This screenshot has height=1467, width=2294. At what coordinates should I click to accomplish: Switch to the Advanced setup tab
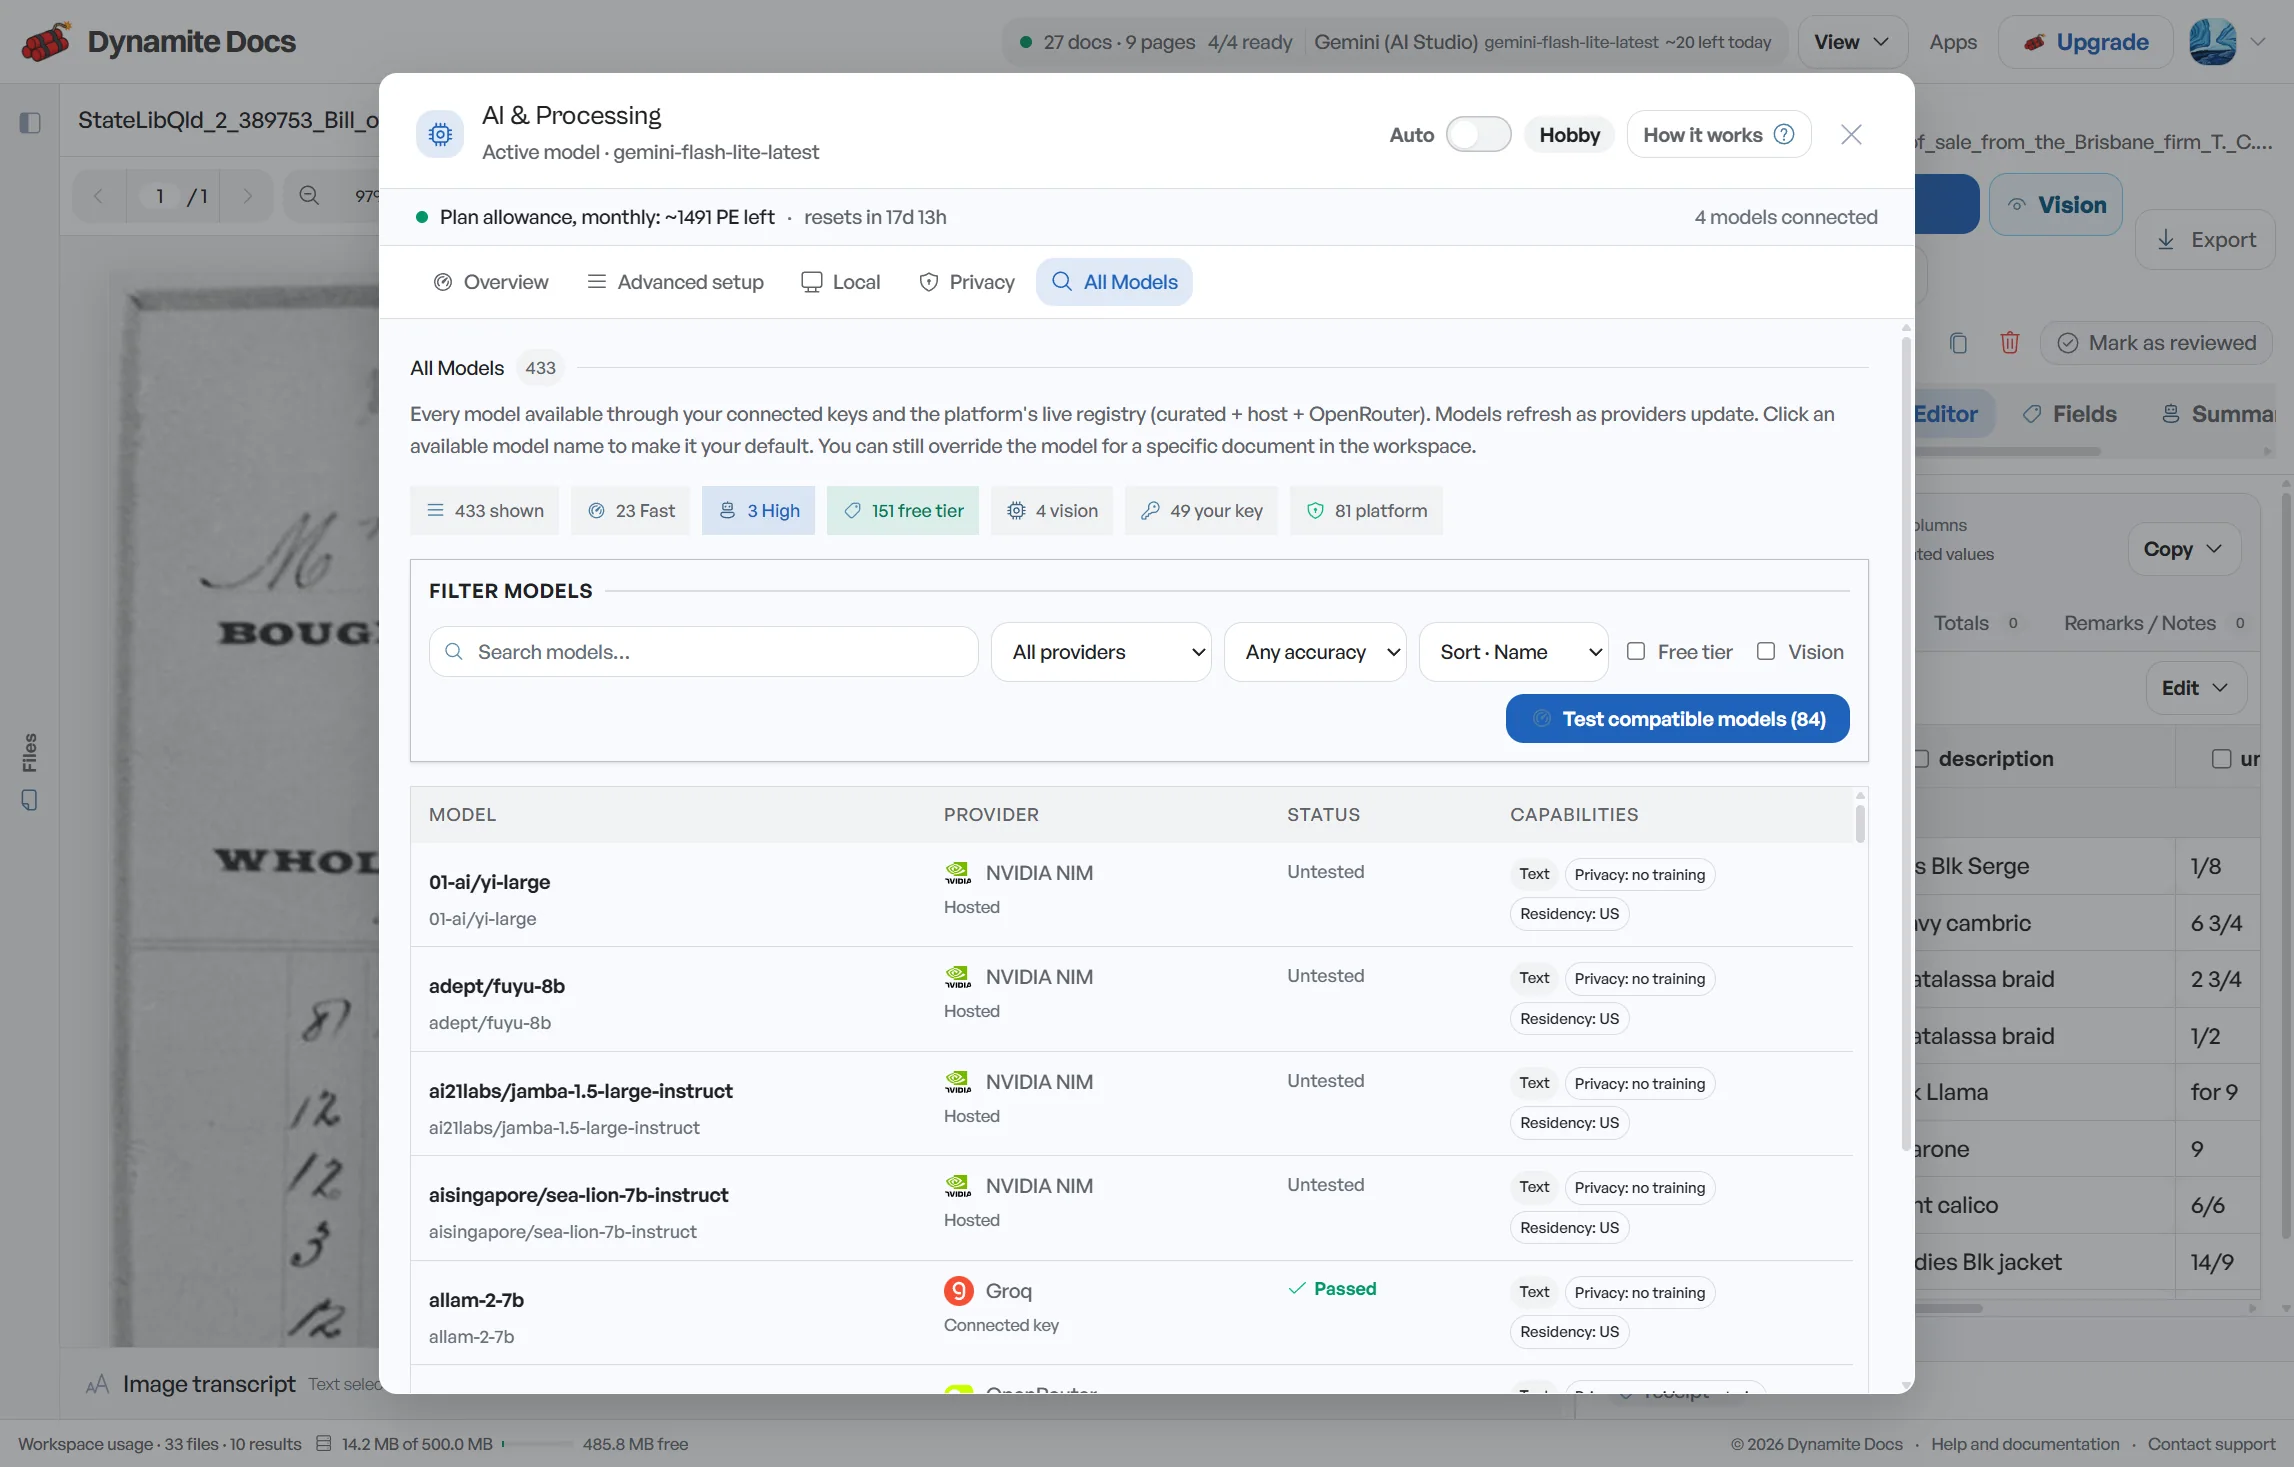[675, 282]
